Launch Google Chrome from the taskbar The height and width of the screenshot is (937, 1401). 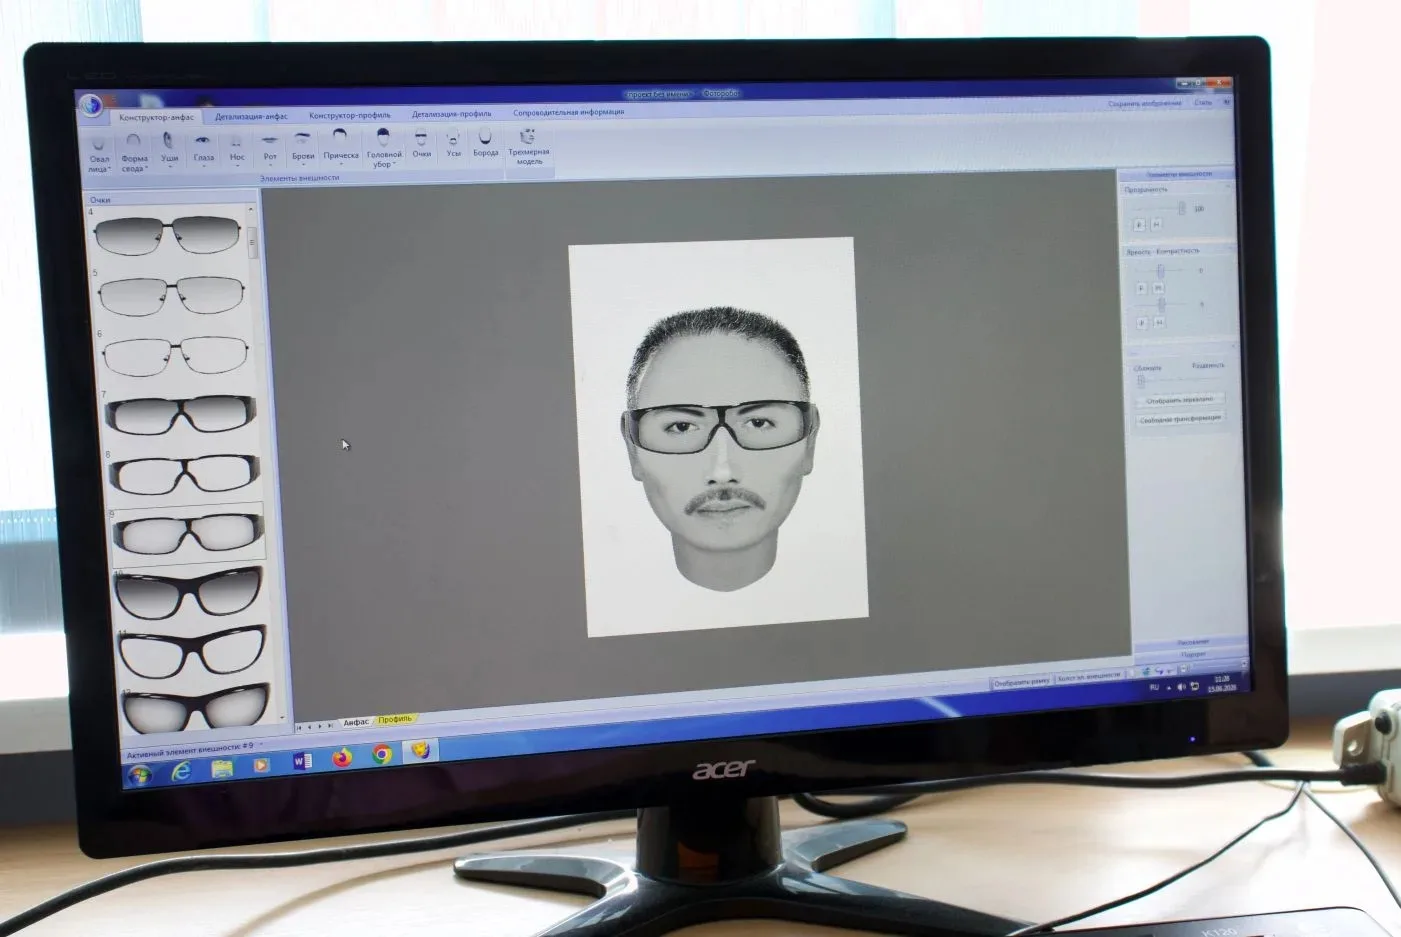(382, 754)
